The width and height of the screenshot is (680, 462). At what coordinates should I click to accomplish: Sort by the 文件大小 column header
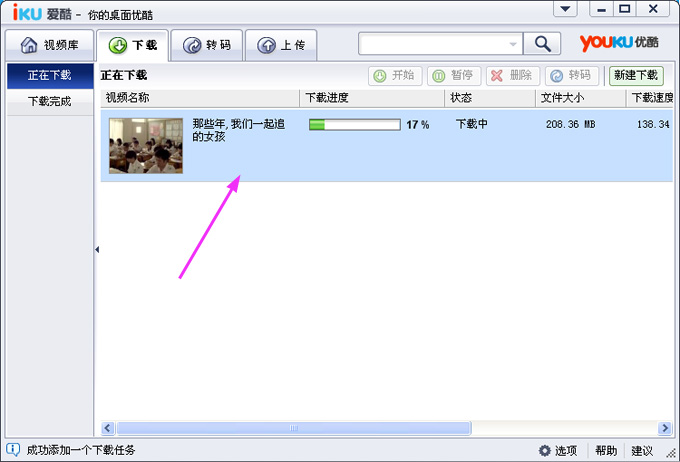pos(581,98)
